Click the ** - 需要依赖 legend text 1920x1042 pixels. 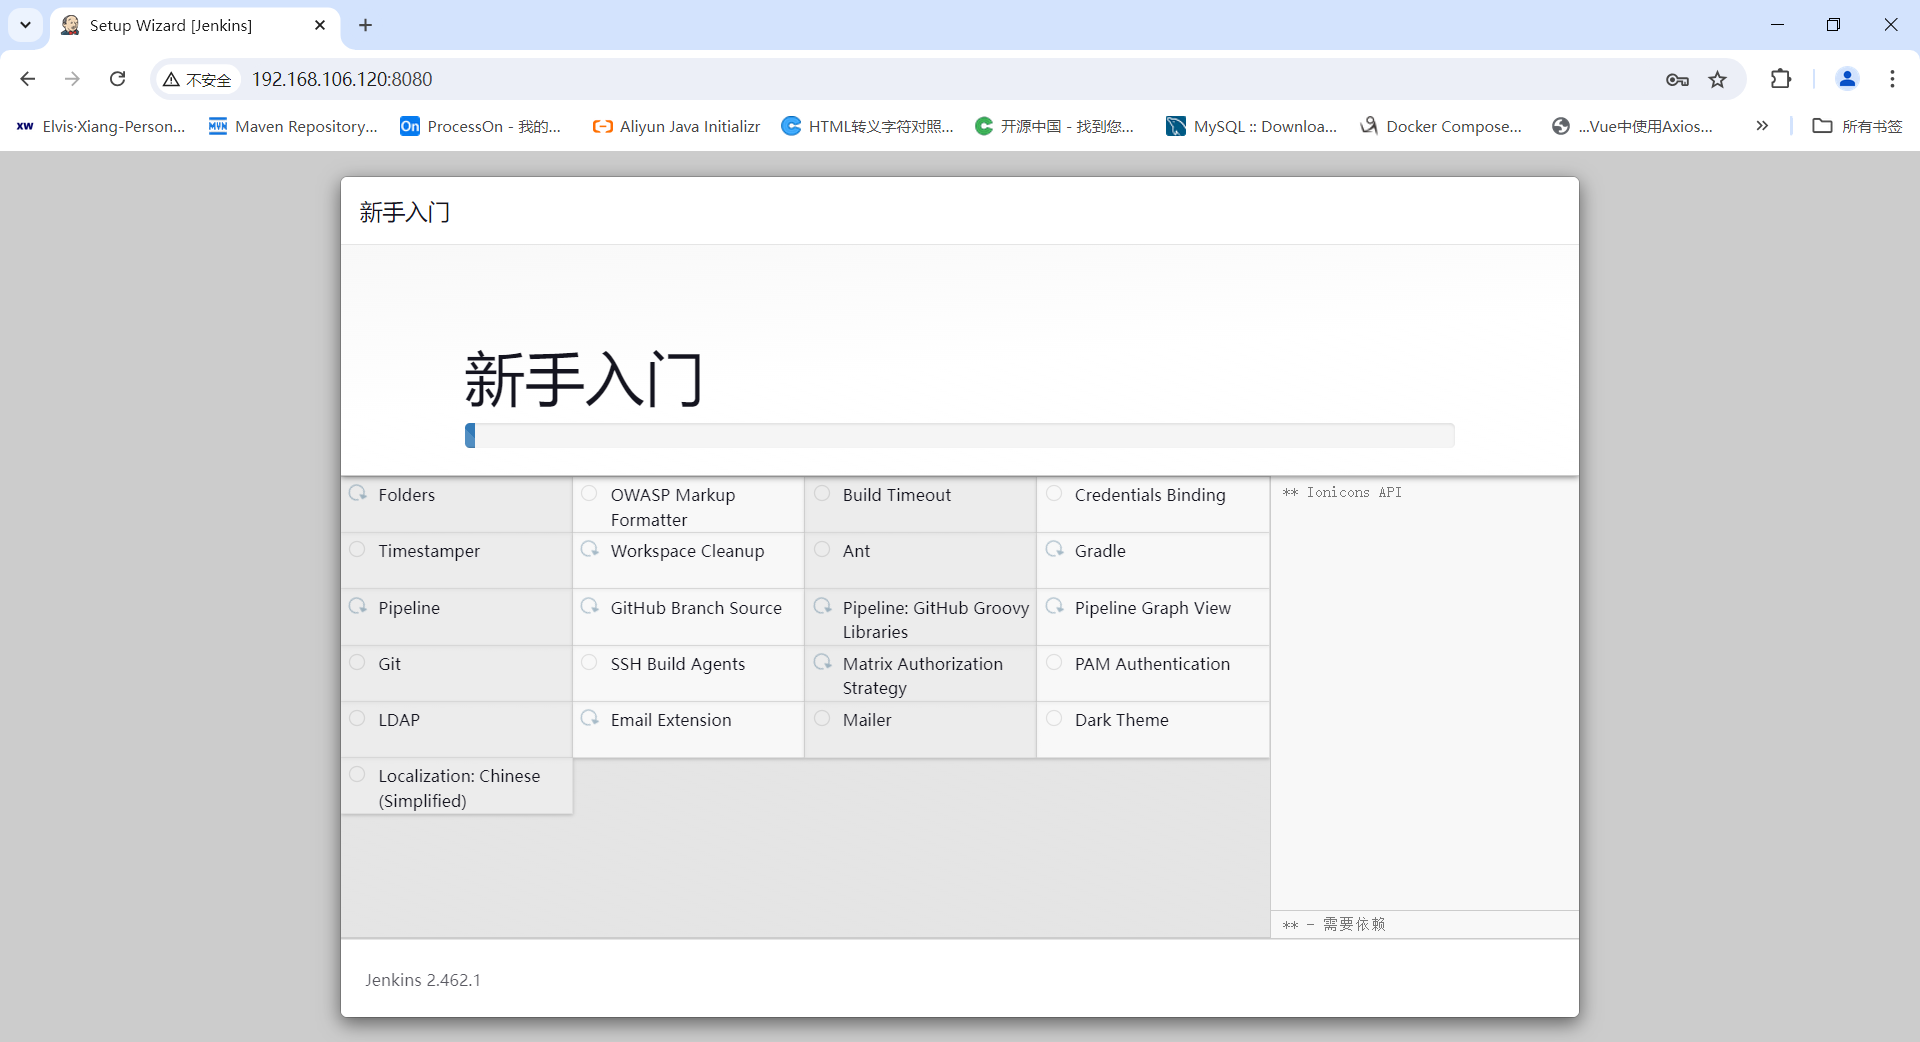(1334, 924)
